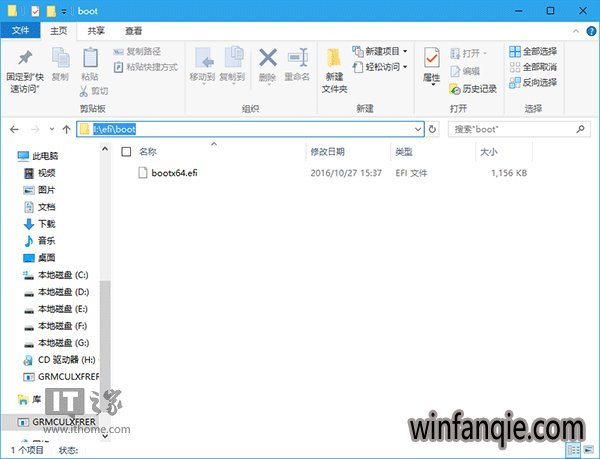
Task: Collapse the ribbon with chevron
Action: click(x=576, y=31)
